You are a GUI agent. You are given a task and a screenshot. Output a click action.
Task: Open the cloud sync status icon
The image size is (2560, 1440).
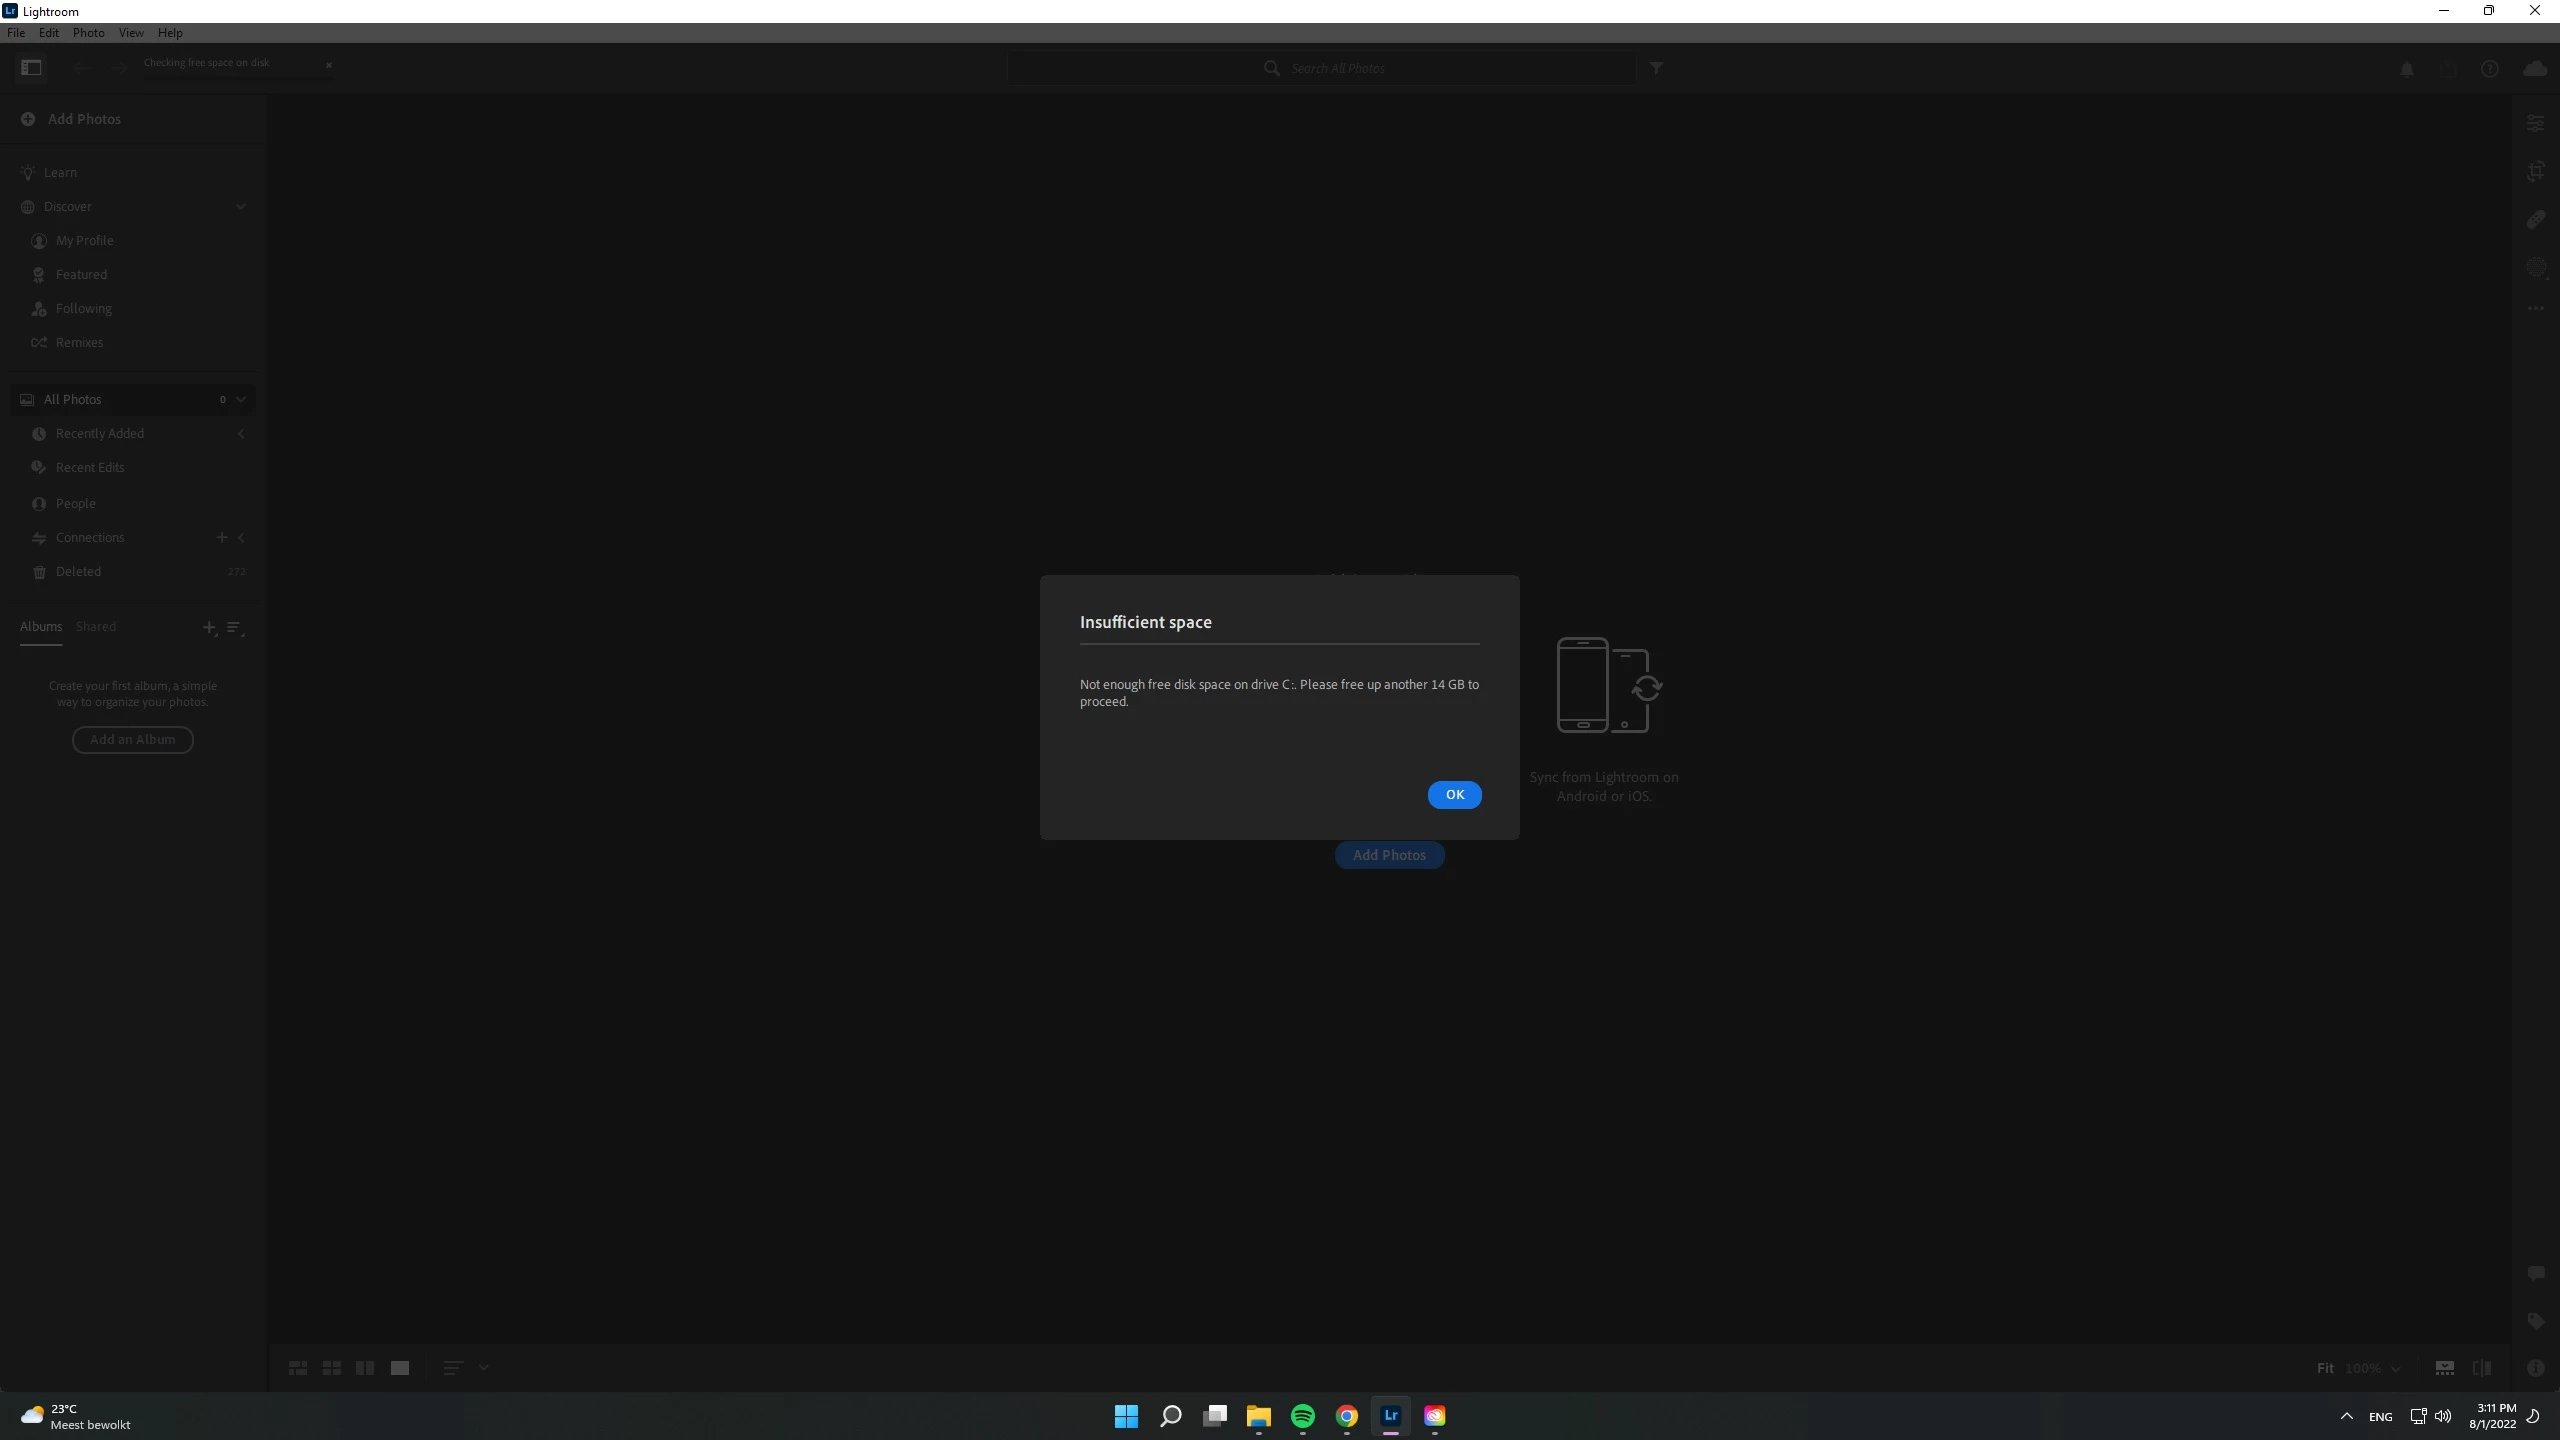pyautogui.click(x=2534, y=69)
